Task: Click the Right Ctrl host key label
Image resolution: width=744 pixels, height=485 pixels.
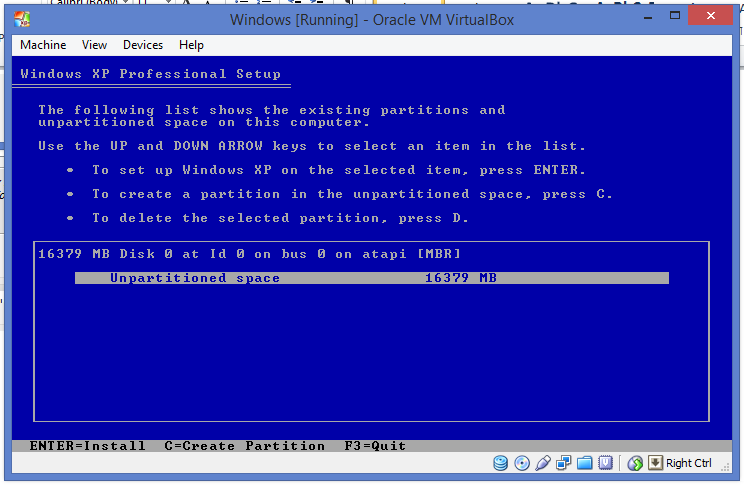Action: tap(688, 463)
